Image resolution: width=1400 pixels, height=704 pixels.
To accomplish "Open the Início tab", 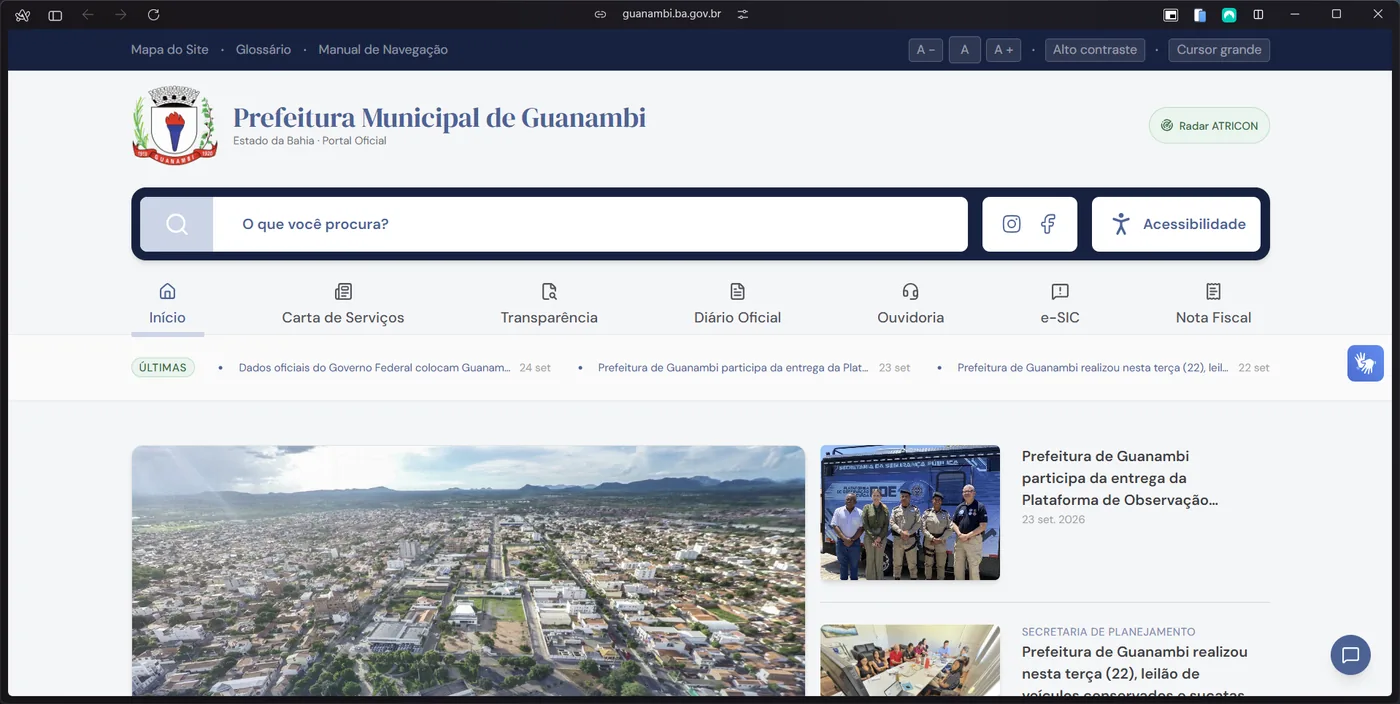I will [167, 305].
